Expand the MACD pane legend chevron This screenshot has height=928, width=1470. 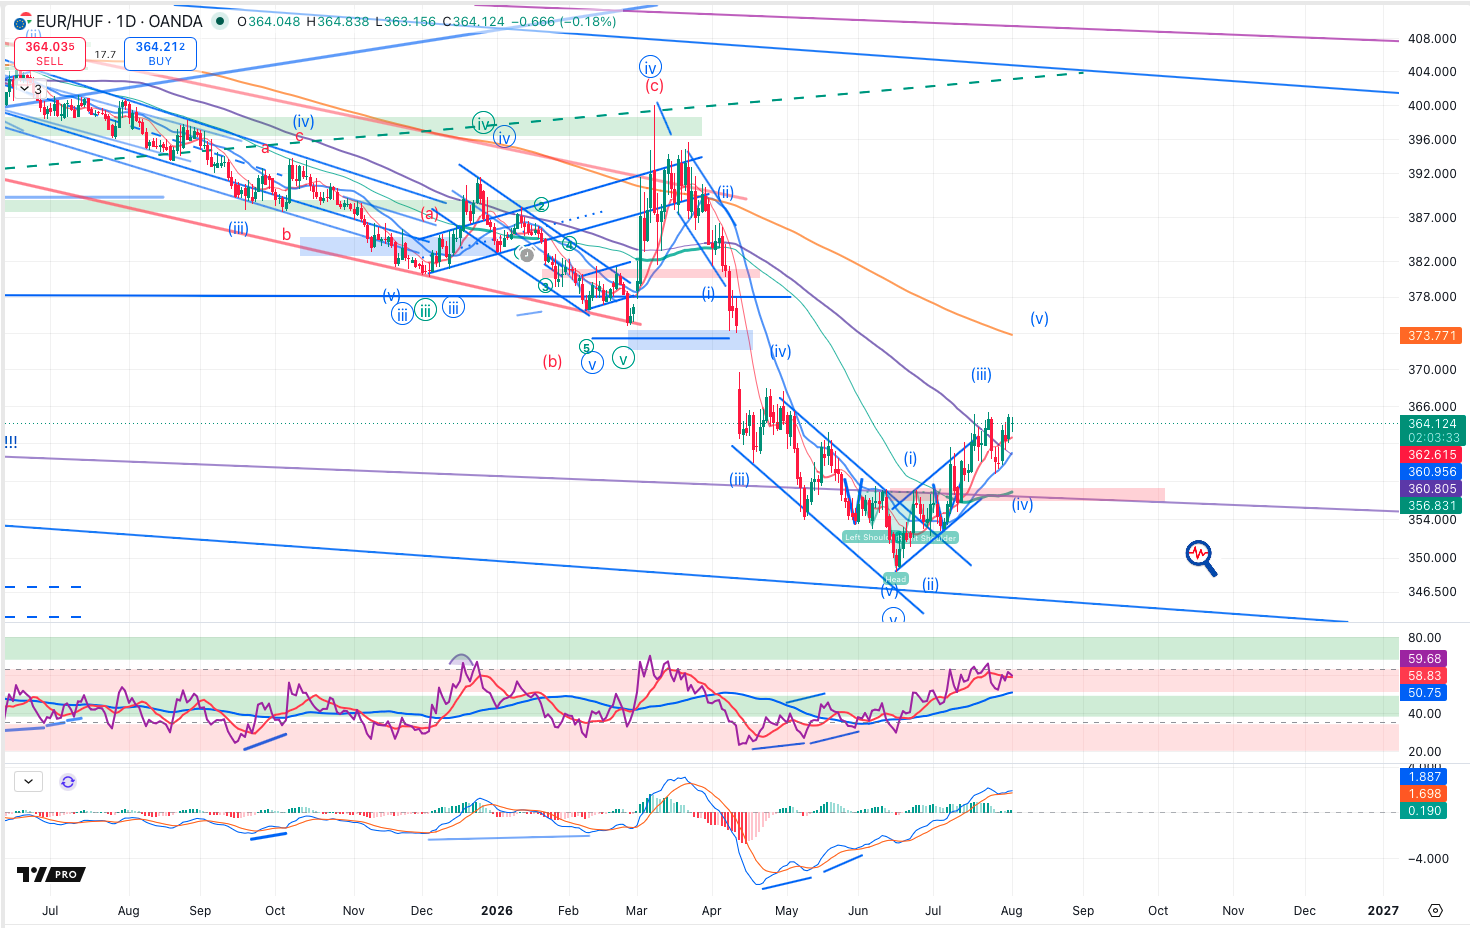27,782
